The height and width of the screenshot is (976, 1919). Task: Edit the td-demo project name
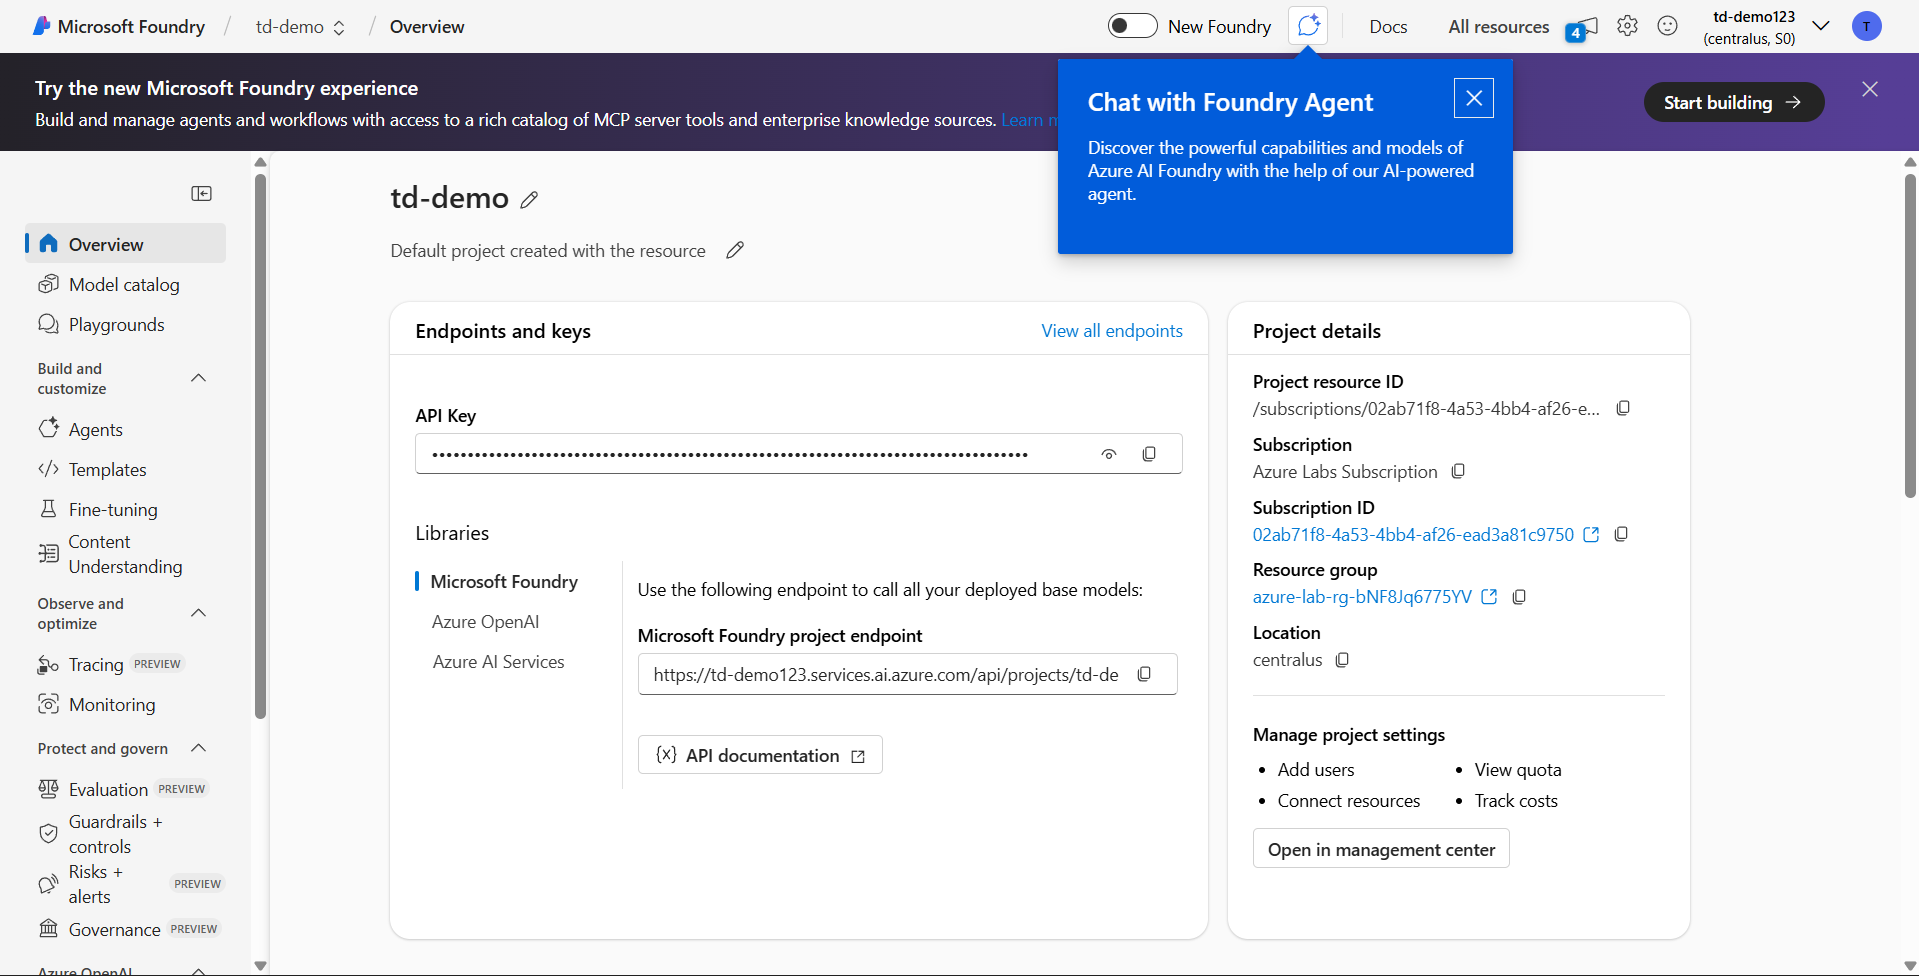tap(529, 200)
